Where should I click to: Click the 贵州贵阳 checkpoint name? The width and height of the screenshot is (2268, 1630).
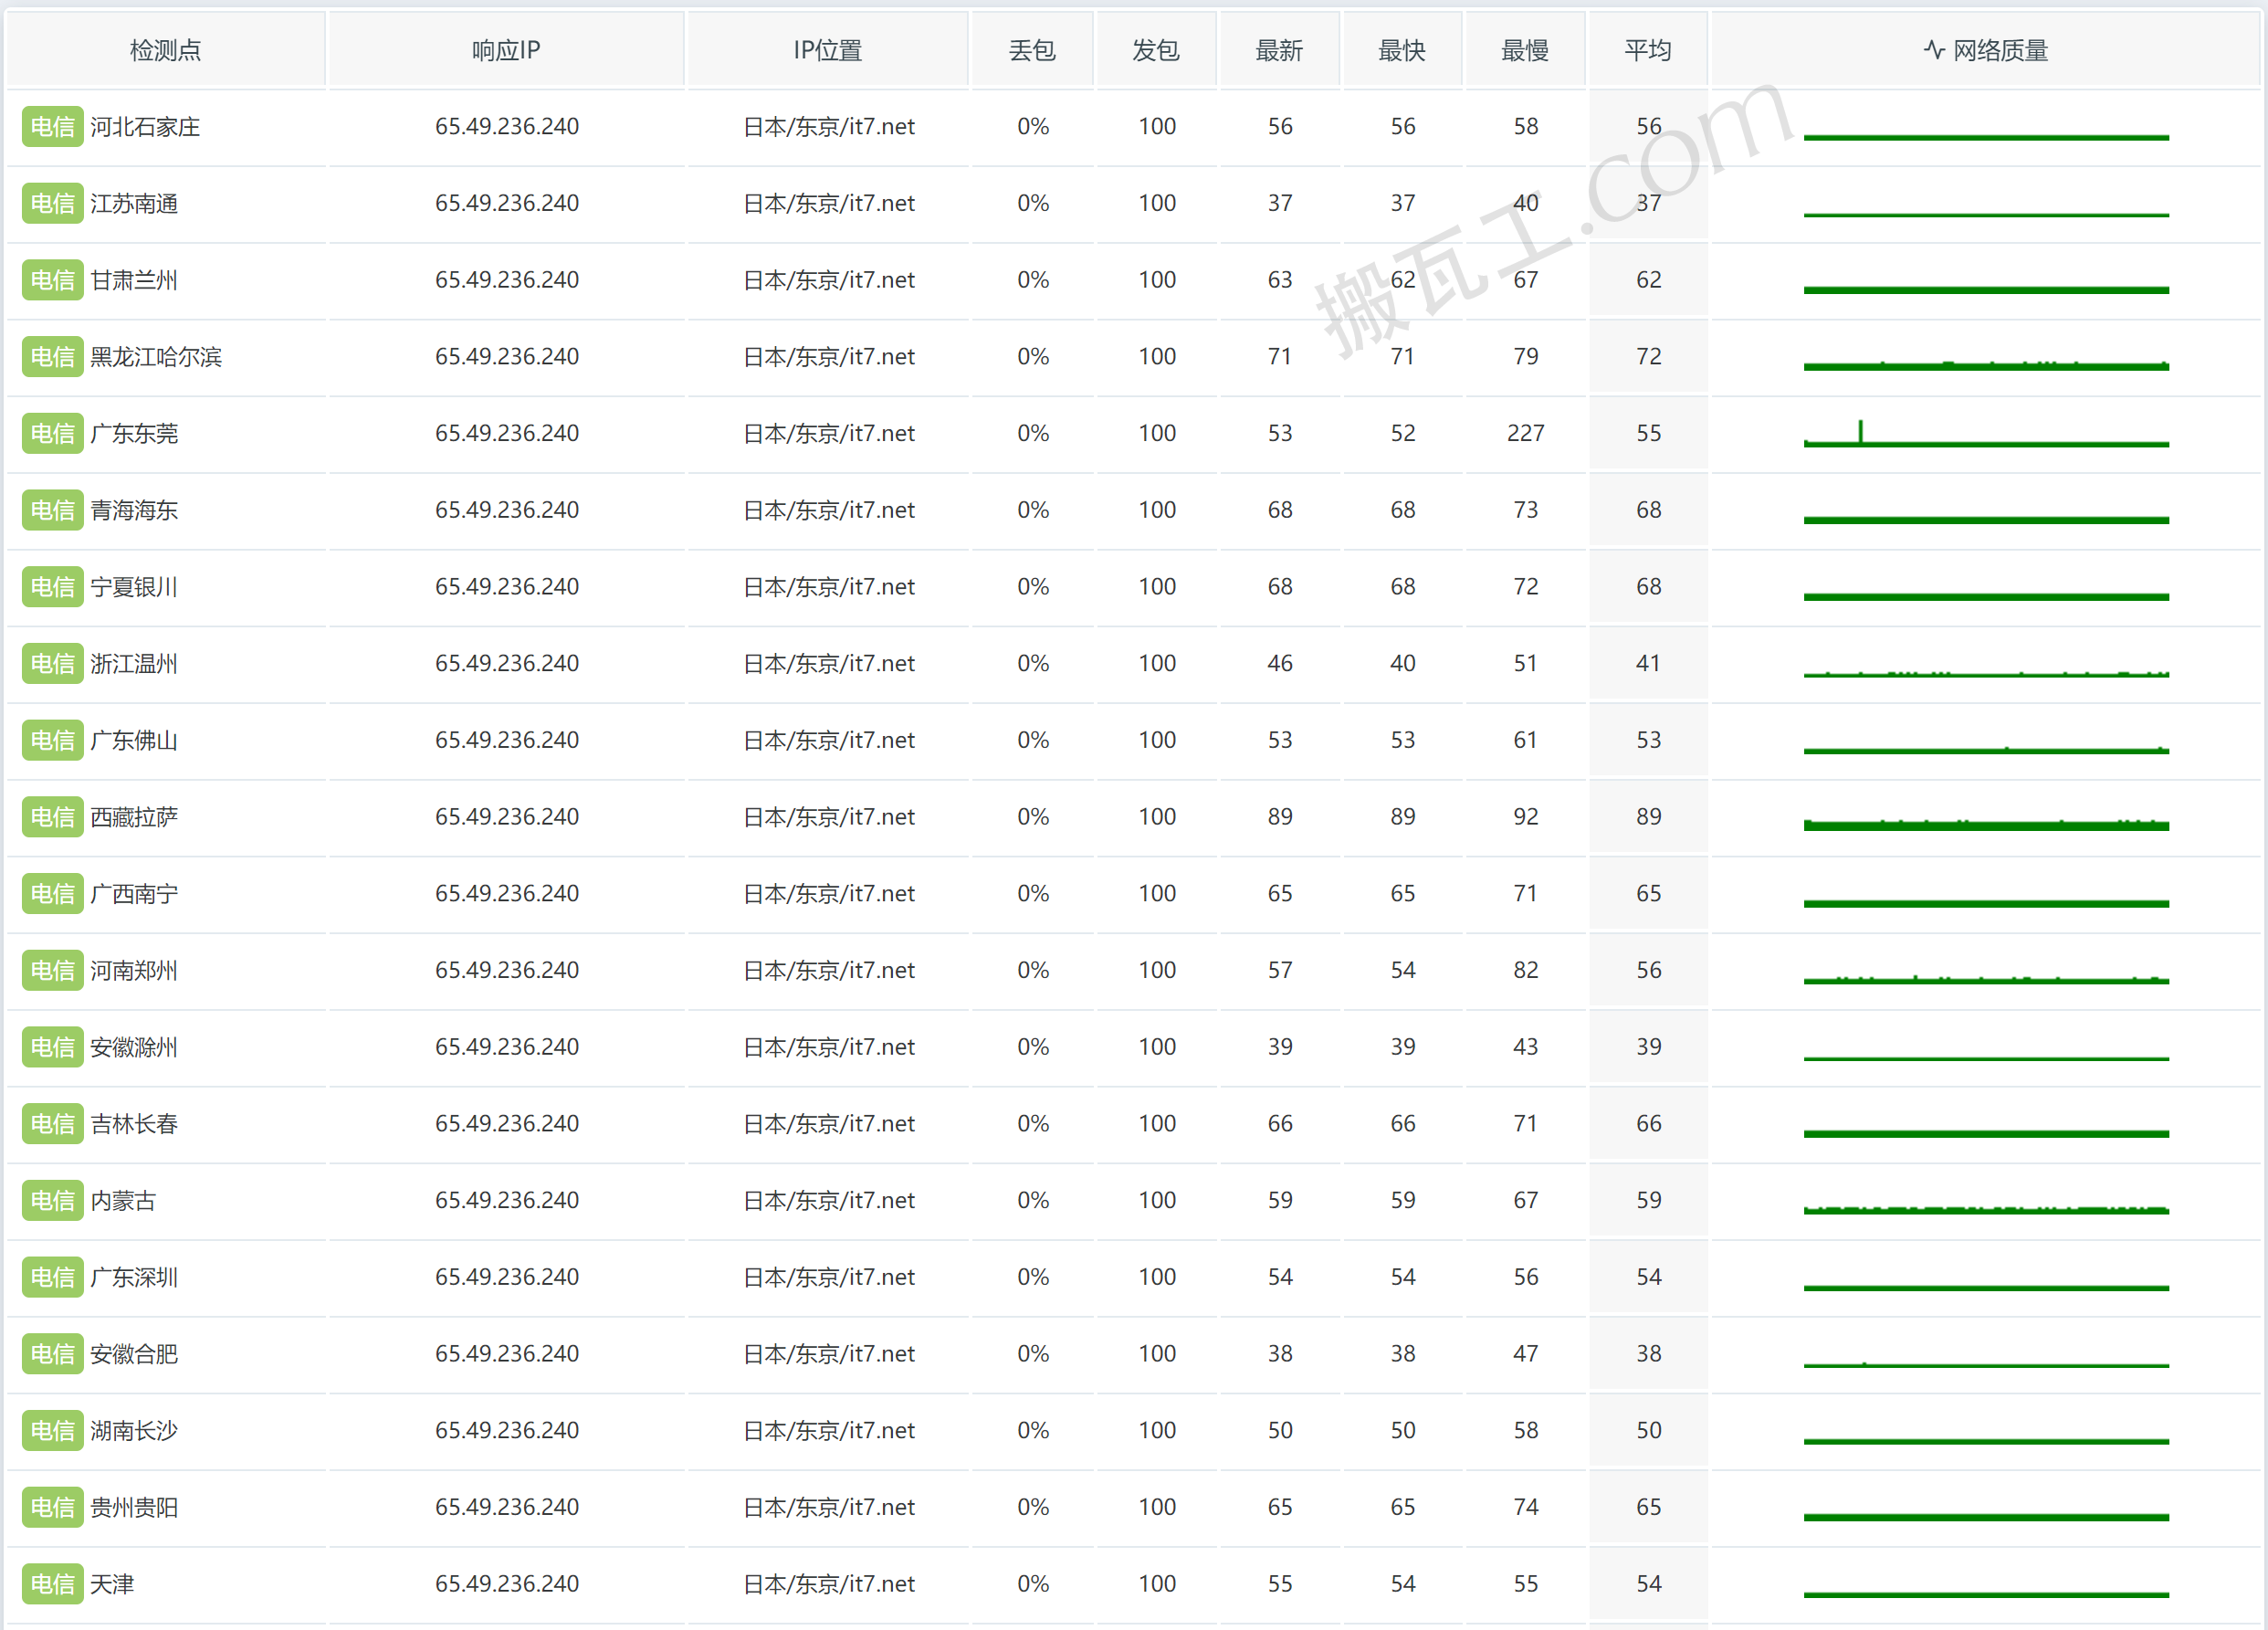(x=134, y=1507)
